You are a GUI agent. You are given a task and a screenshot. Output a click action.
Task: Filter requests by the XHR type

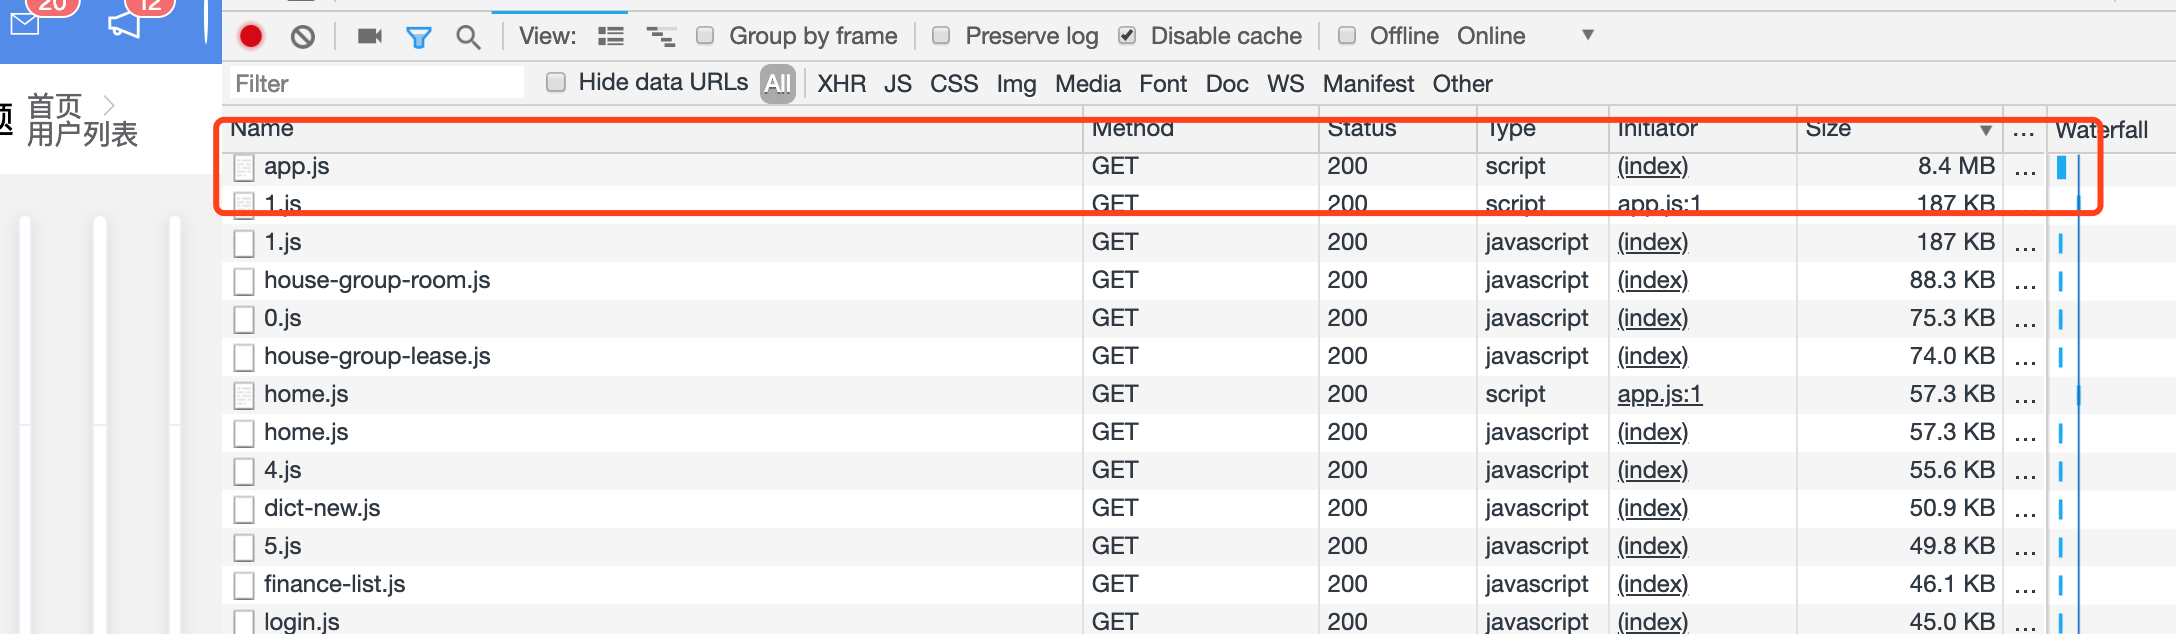(x=841, y=84)
